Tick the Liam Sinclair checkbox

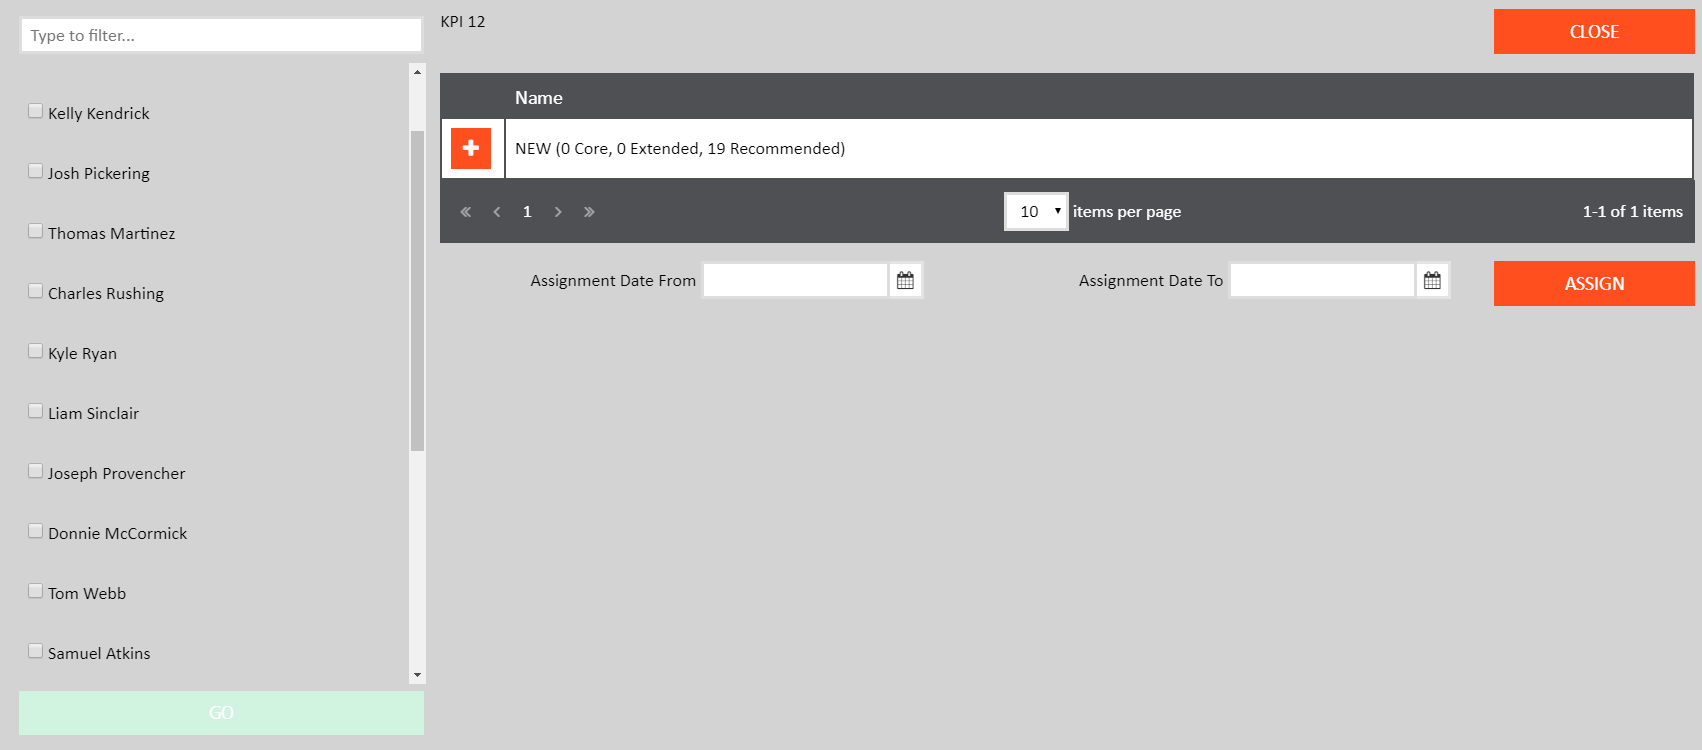(36, 411)
